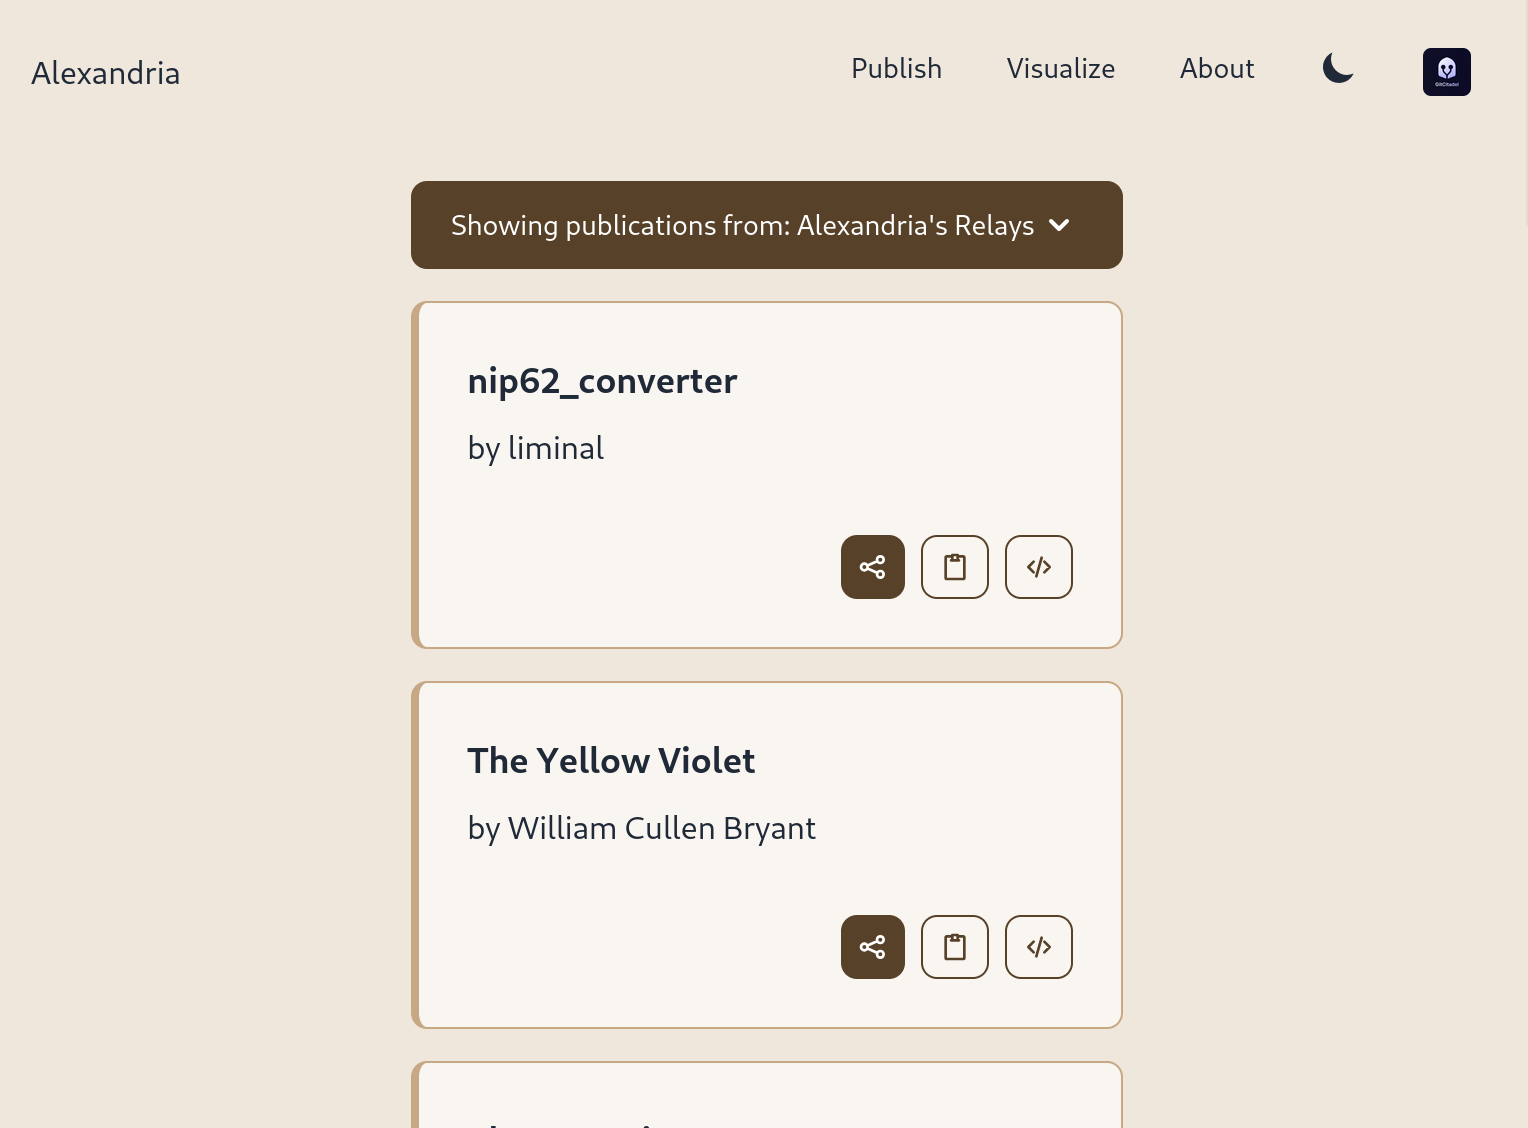Copy The Yellow Violet with clipboard icon
Screen dimensions: 1528x1128
point(955,947)
